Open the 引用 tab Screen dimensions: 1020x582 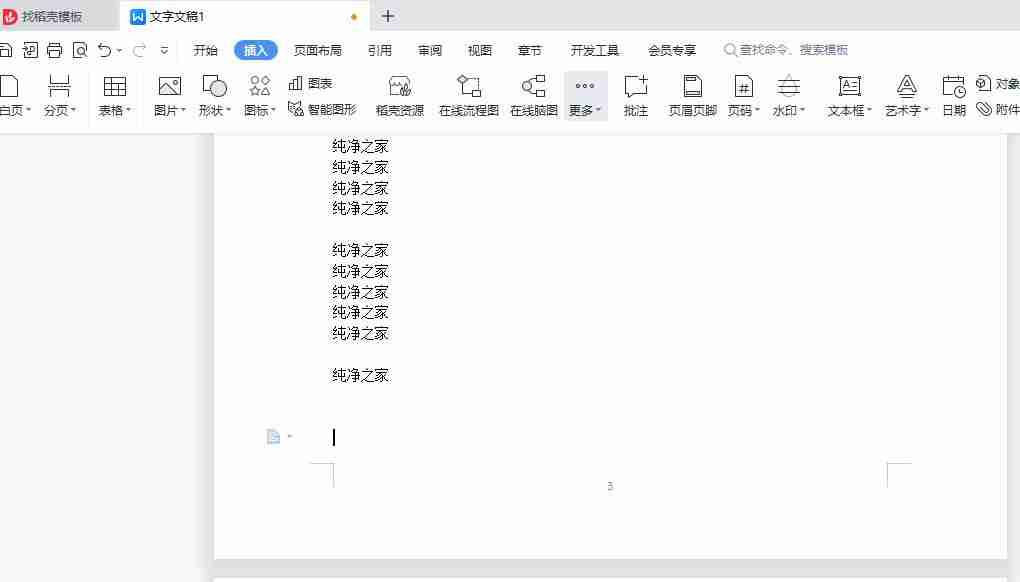pyautogui.click(x=380, y=50)
